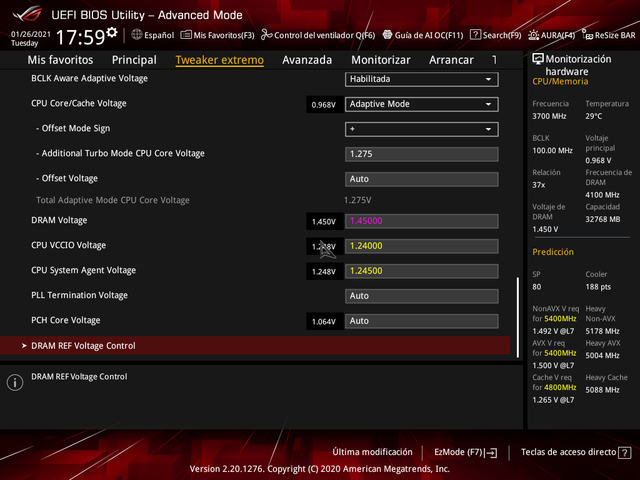The image size is (640, 480).
Task: Open BCLK Aware Adaptive Voltage dropdown
Action: (x=422, y=79)
